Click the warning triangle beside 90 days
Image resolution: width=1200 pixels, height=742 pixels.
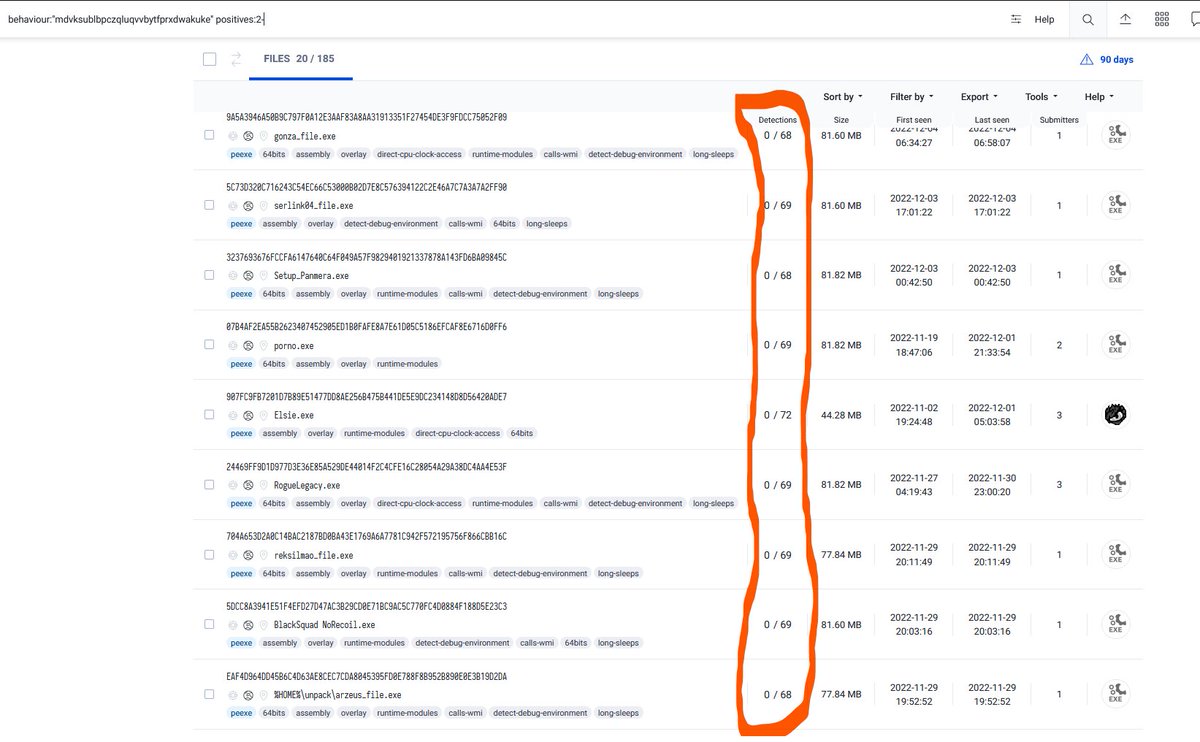point(1086,60)
